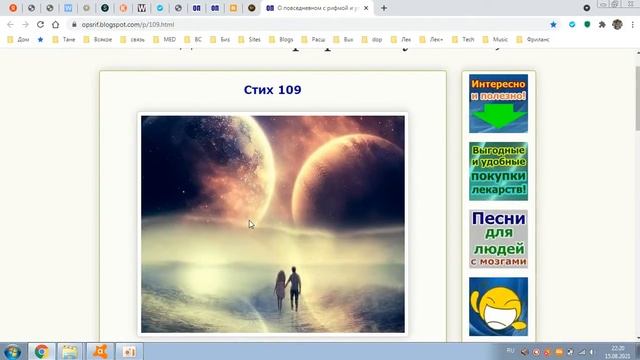Open the Фриланс bookmarks folder
This screenshot has width=640, height=360.
point(533,40)
